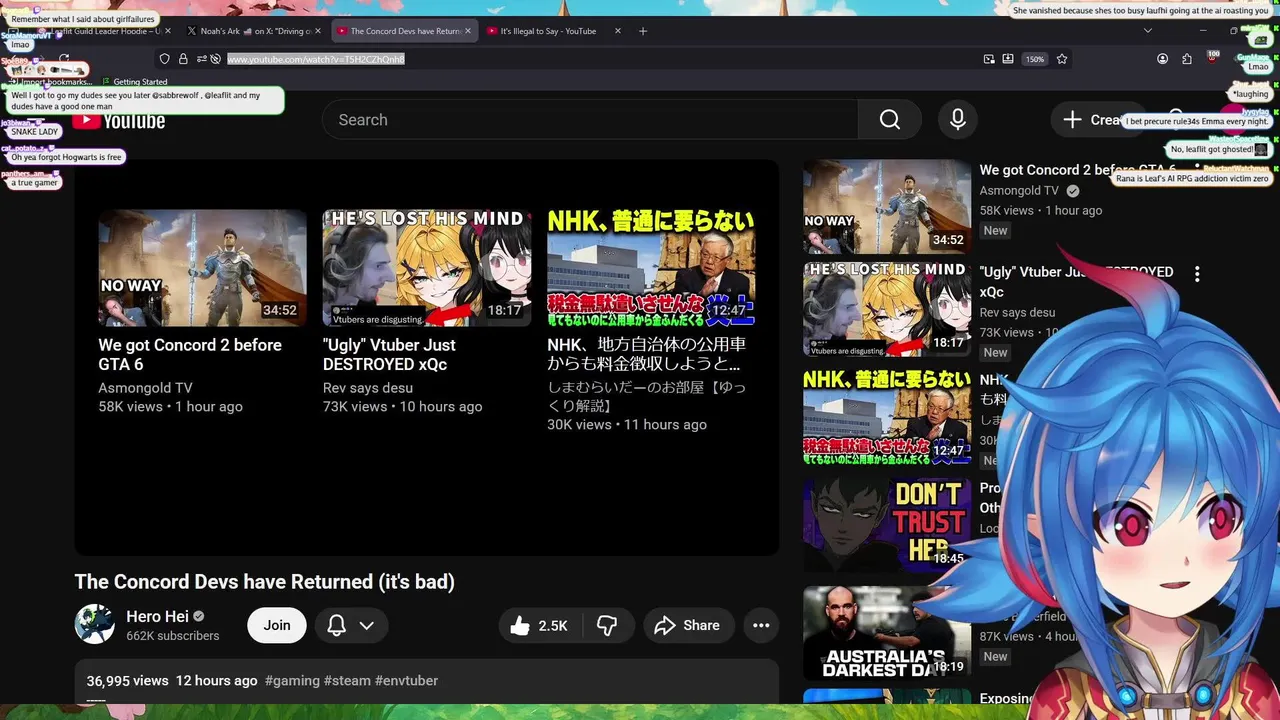Click 662K subscribers text

pos(172,636)
